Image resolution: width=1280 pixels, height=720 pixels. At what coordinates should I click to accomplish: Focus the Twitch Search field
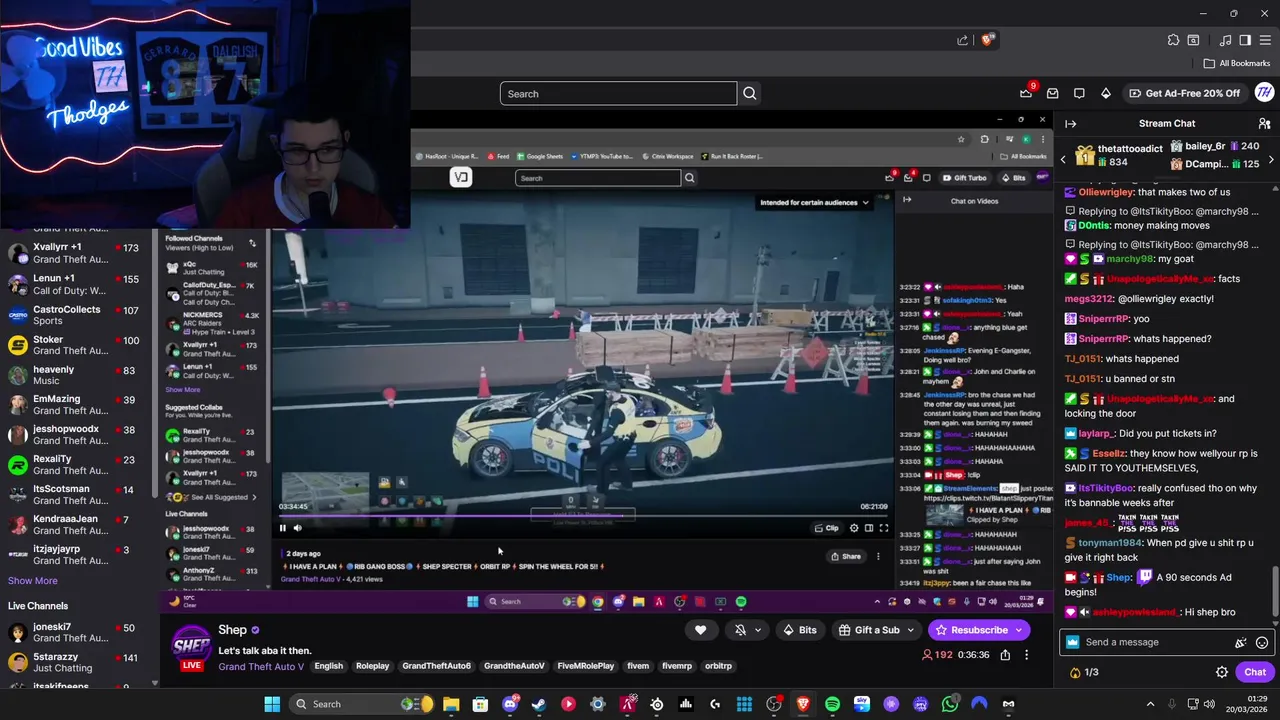coord(619,94)
